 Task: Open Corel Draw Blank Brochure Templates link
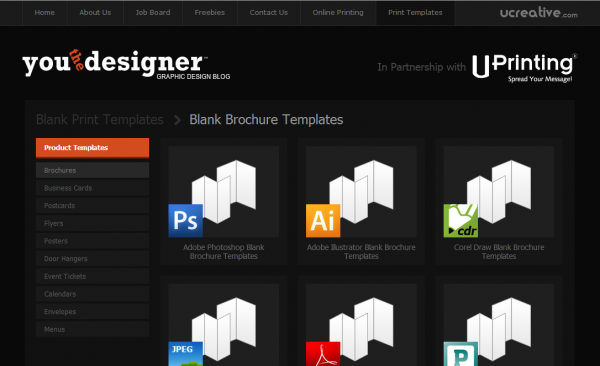pyautogui.click(x=499, y=252)
